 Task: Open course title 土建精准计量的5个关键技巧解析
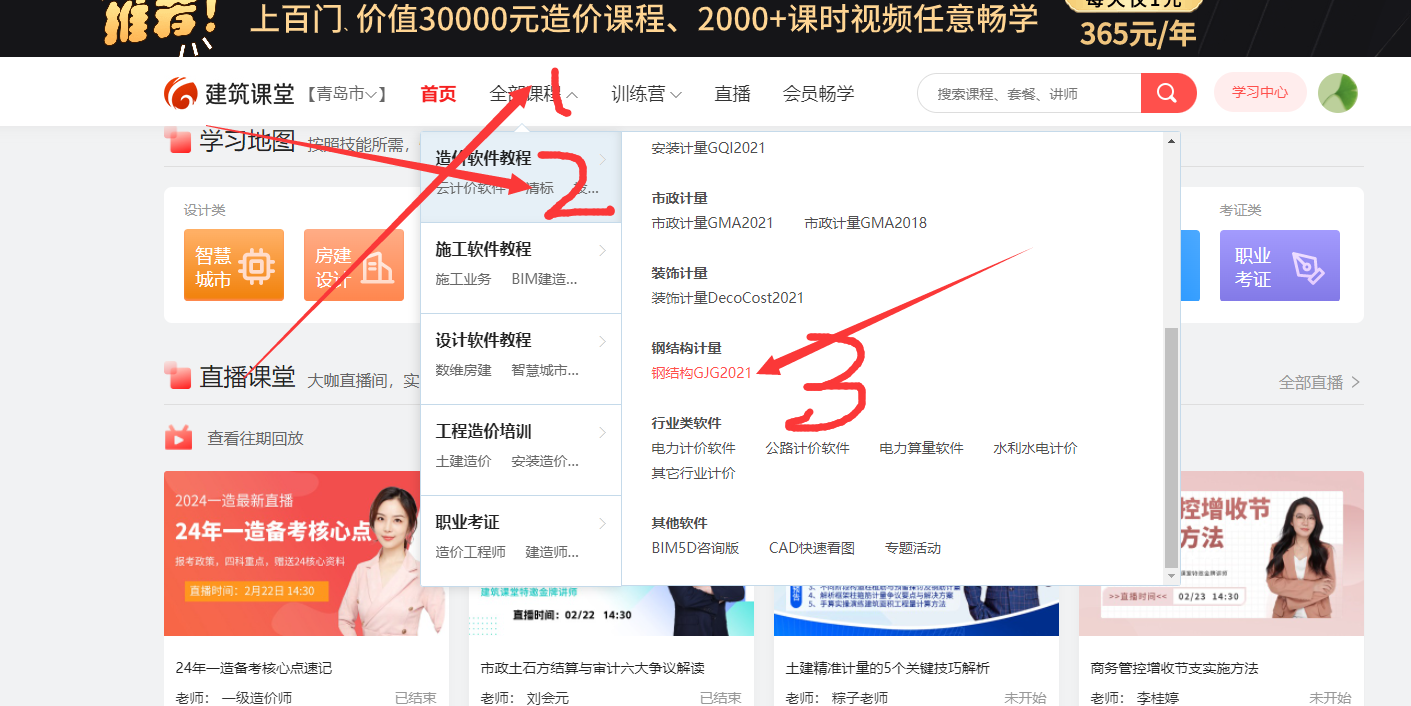click(x=888, y=668)
